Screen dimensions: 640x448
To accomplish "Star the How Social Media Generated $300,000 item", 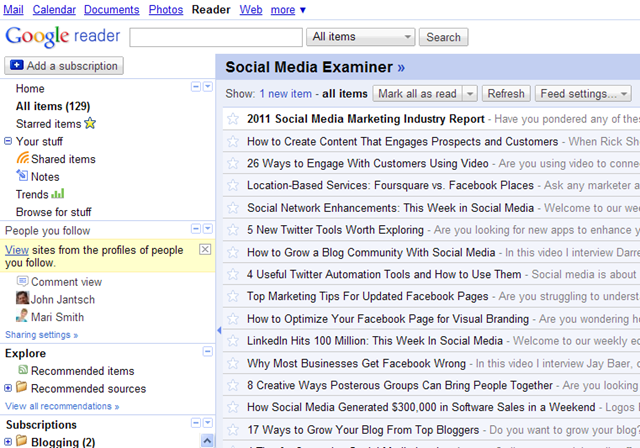I will (x=233, y=407).
